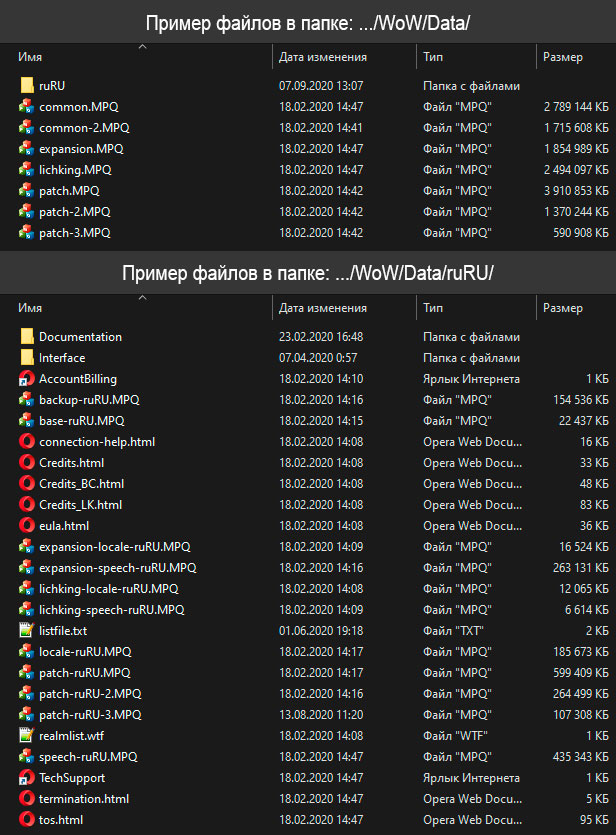Select the file name listfile.txt
The height and width of the screenshot is (835, 616).
(x=63, y=631)
